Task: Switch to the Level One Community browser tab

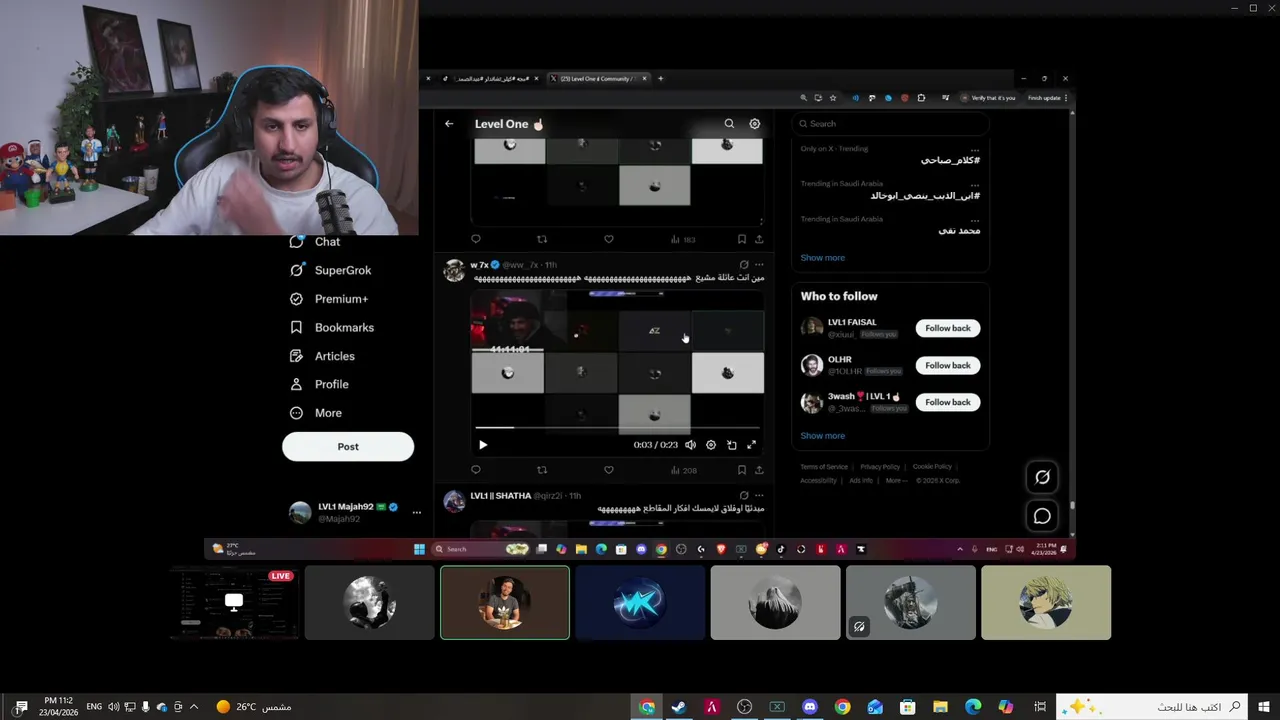Action: click(598, 78)
